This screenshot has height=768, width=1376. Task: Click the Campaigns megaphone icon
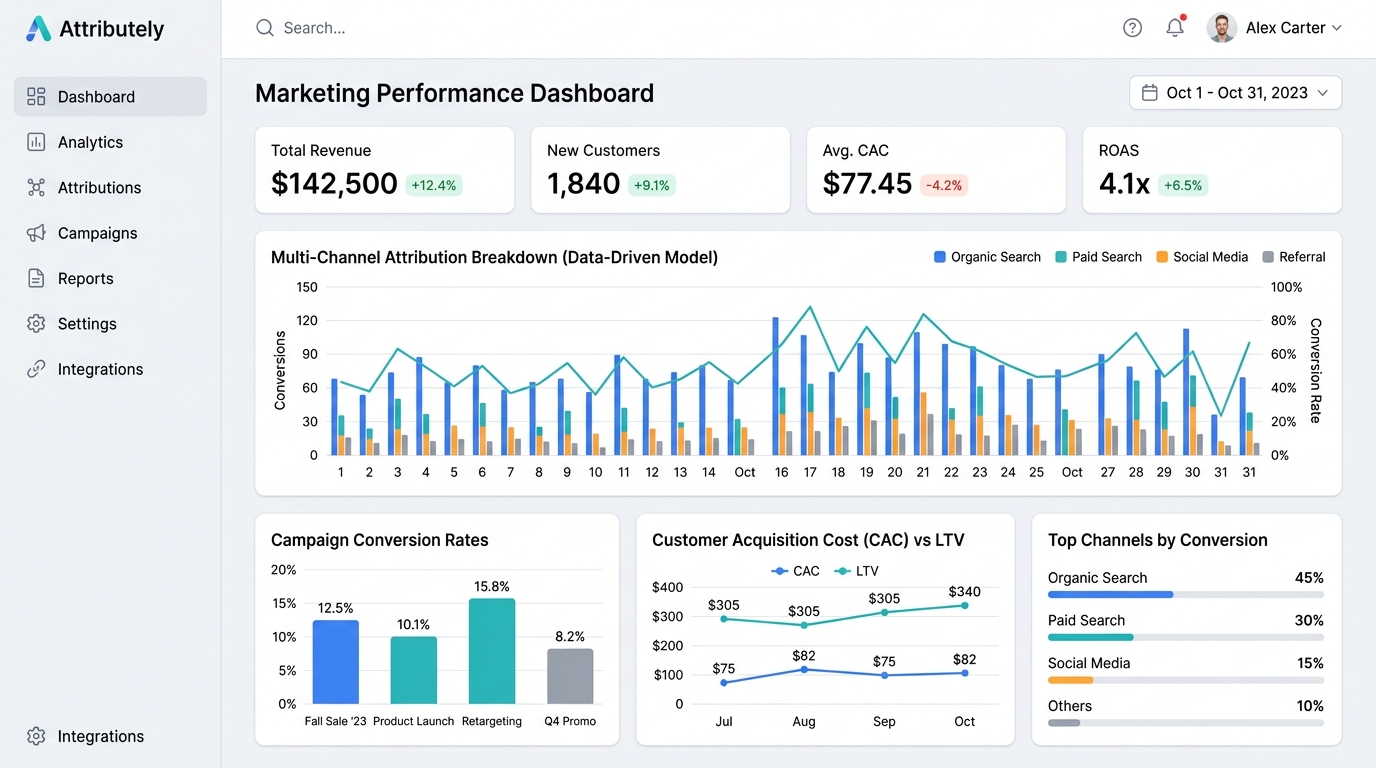[x=36, y=233]
